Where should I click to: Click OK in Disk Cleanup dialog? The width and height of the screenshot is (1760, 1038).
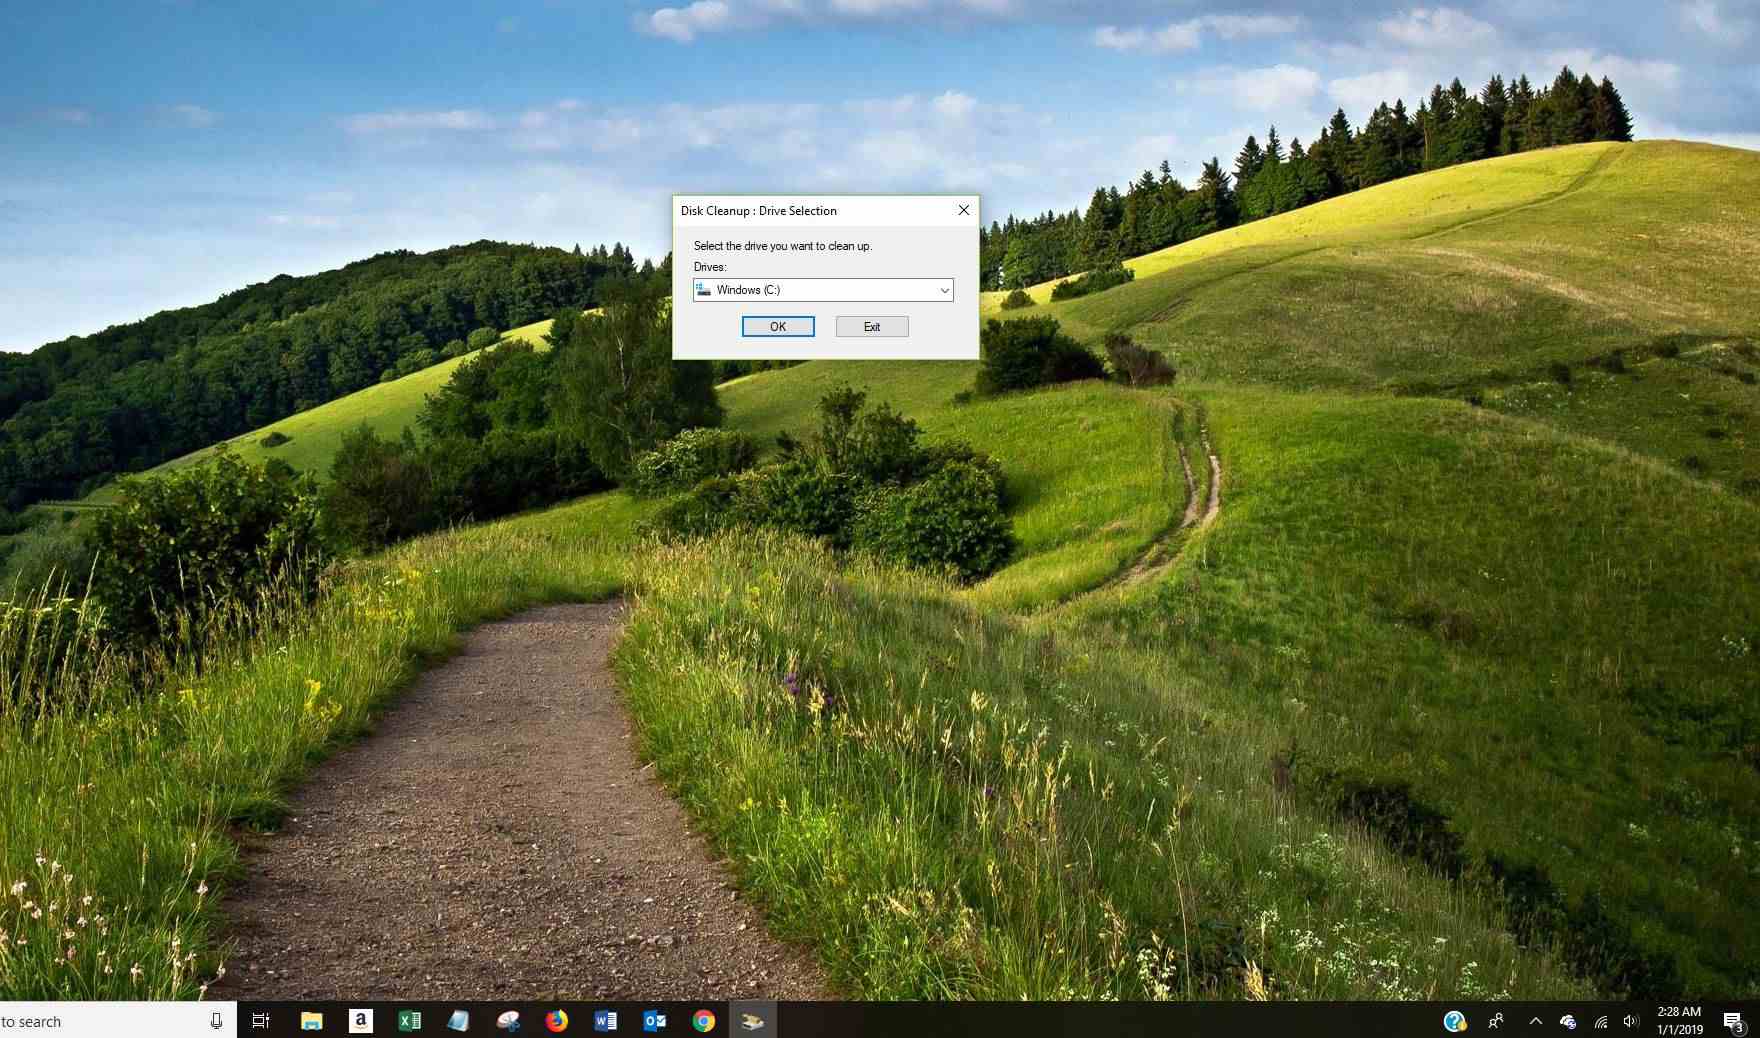click(x=778, y=327)
